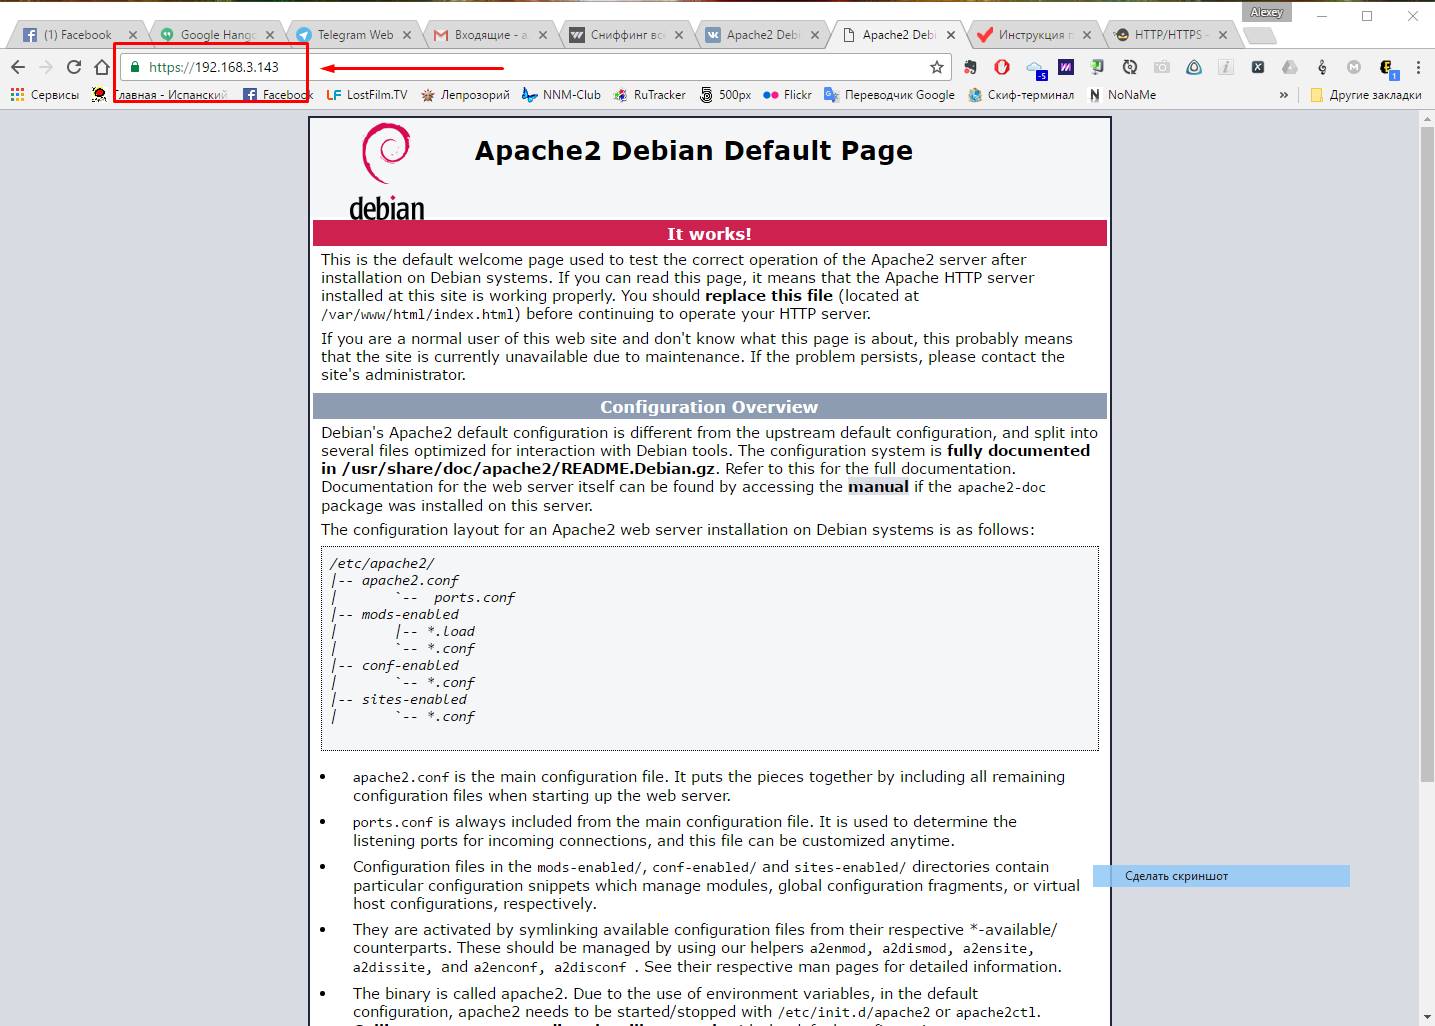Open the Другие закладки folder
Image resolution: width=1435 pixels, height=1026 pixels.
(1365, 95)
